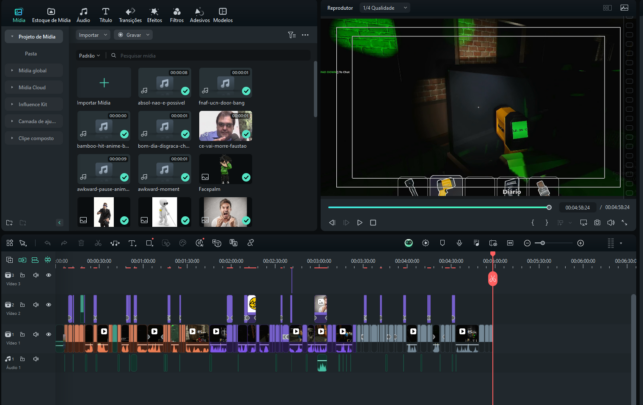Open the Efeitos panel icon
This screenshot has height=405, width=643.
click(x=154, y=13)
